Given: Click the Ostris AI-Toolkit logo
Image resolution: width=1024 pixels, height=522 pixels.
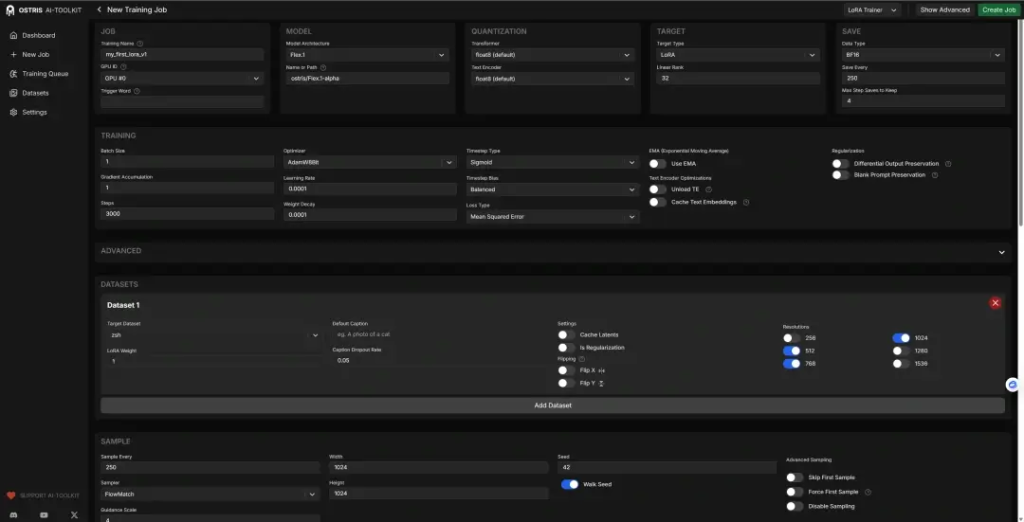Looking at the screenshot, I should (x=10, y=10).
